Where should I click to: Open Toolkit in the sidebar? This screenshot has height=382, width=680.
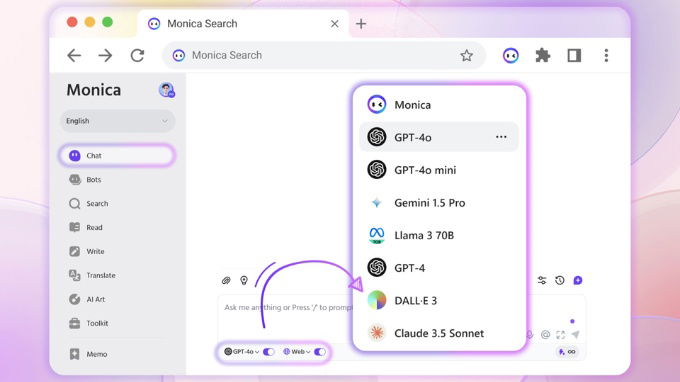pyautogui.click(x=88, y=323)
